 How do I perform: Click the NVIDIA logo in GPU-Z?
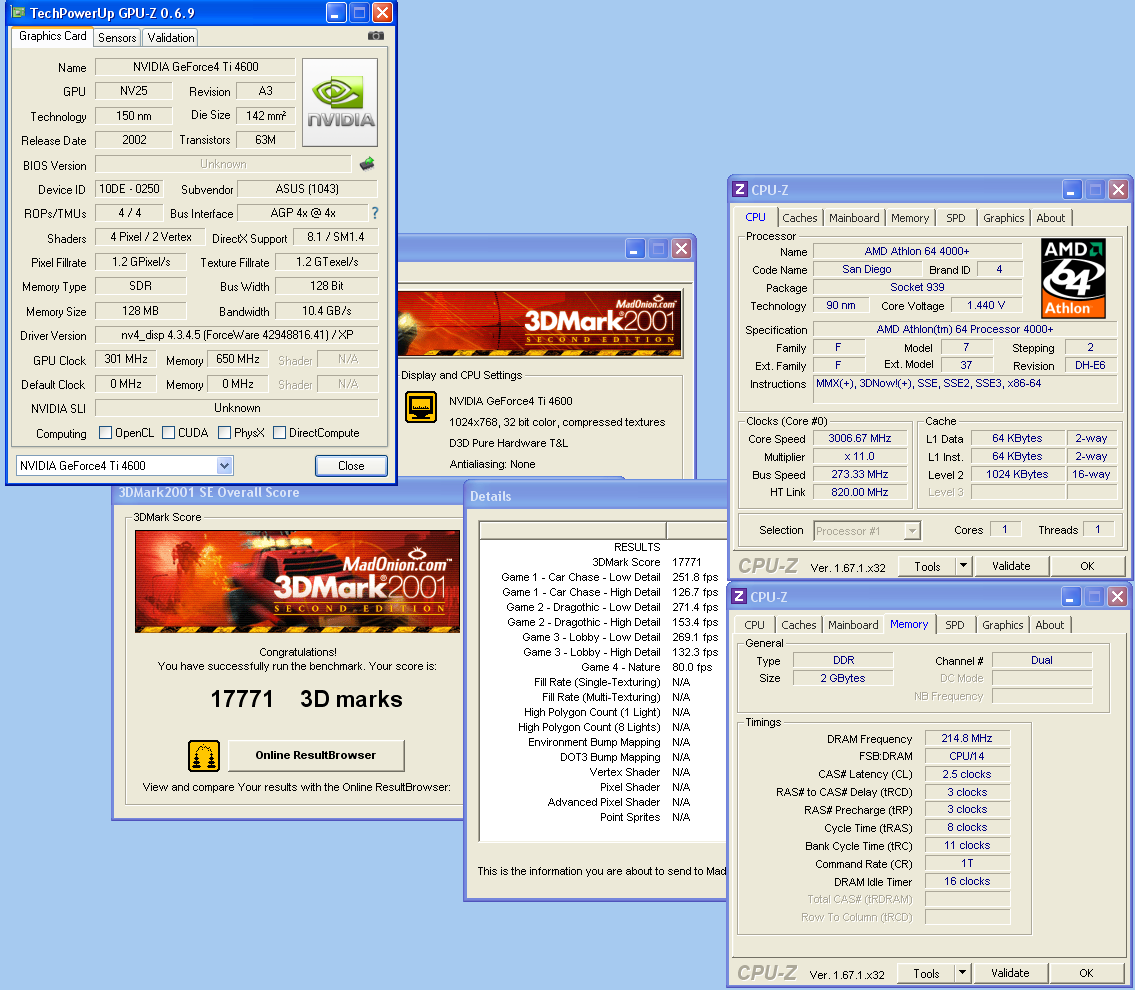tap(339, 103)
